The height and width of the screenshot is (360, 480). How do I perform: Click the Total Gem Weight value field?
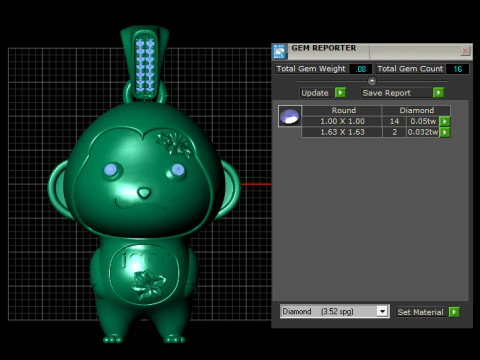pyautogui.click(x=361, y=69)
